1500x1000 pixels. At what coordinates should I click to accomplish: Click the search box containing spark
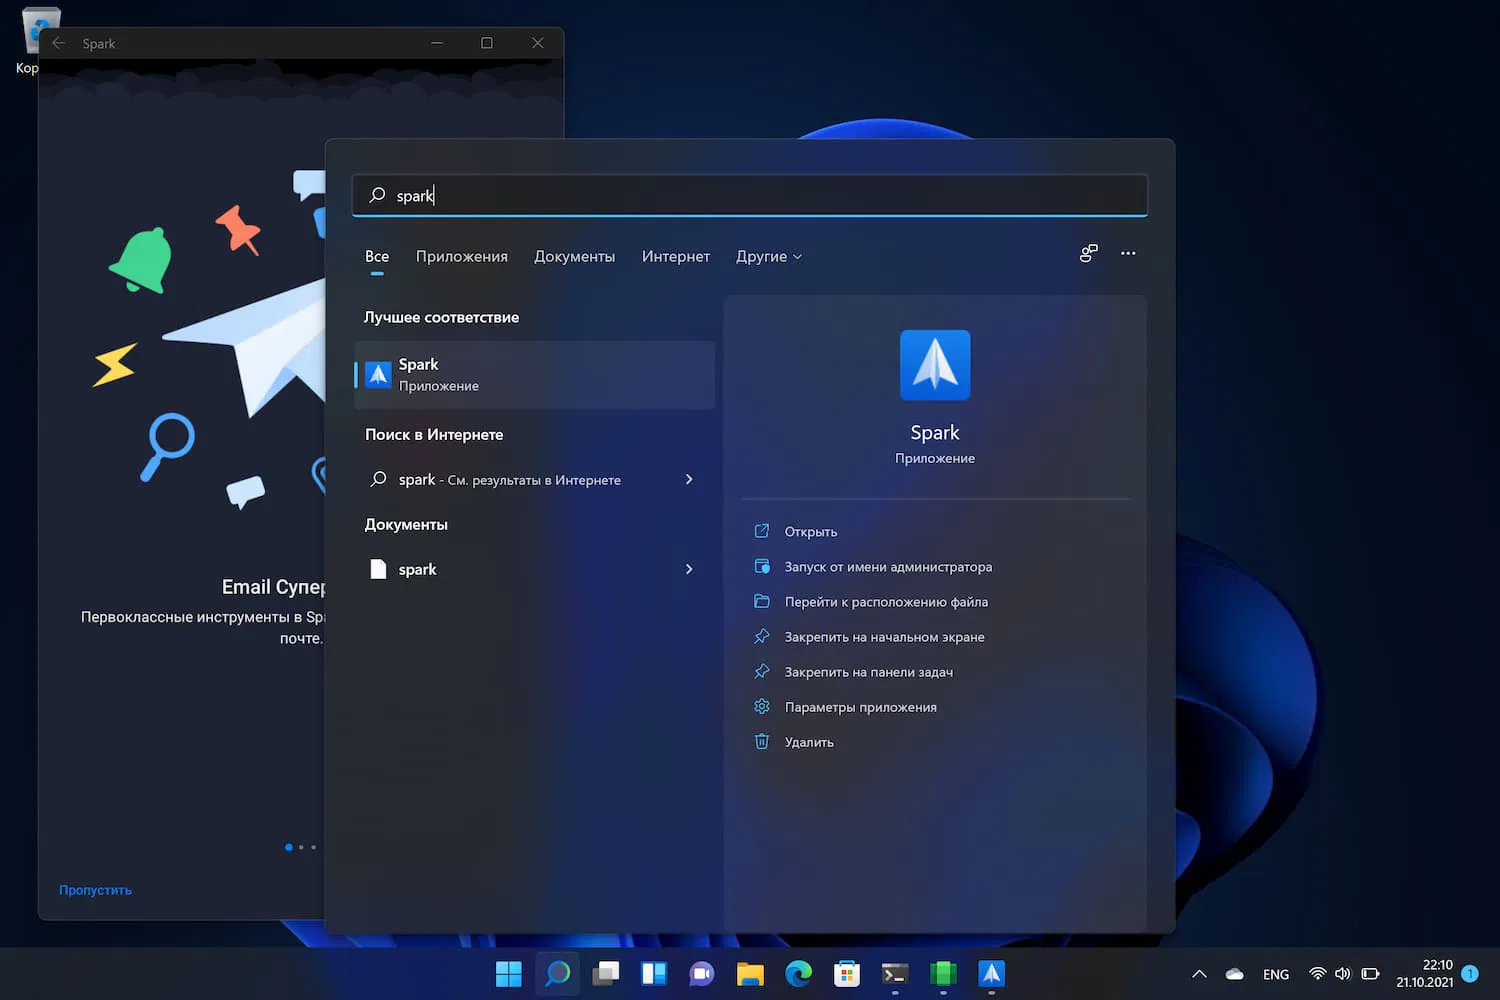pyautogui.click(x=750, y=195)
